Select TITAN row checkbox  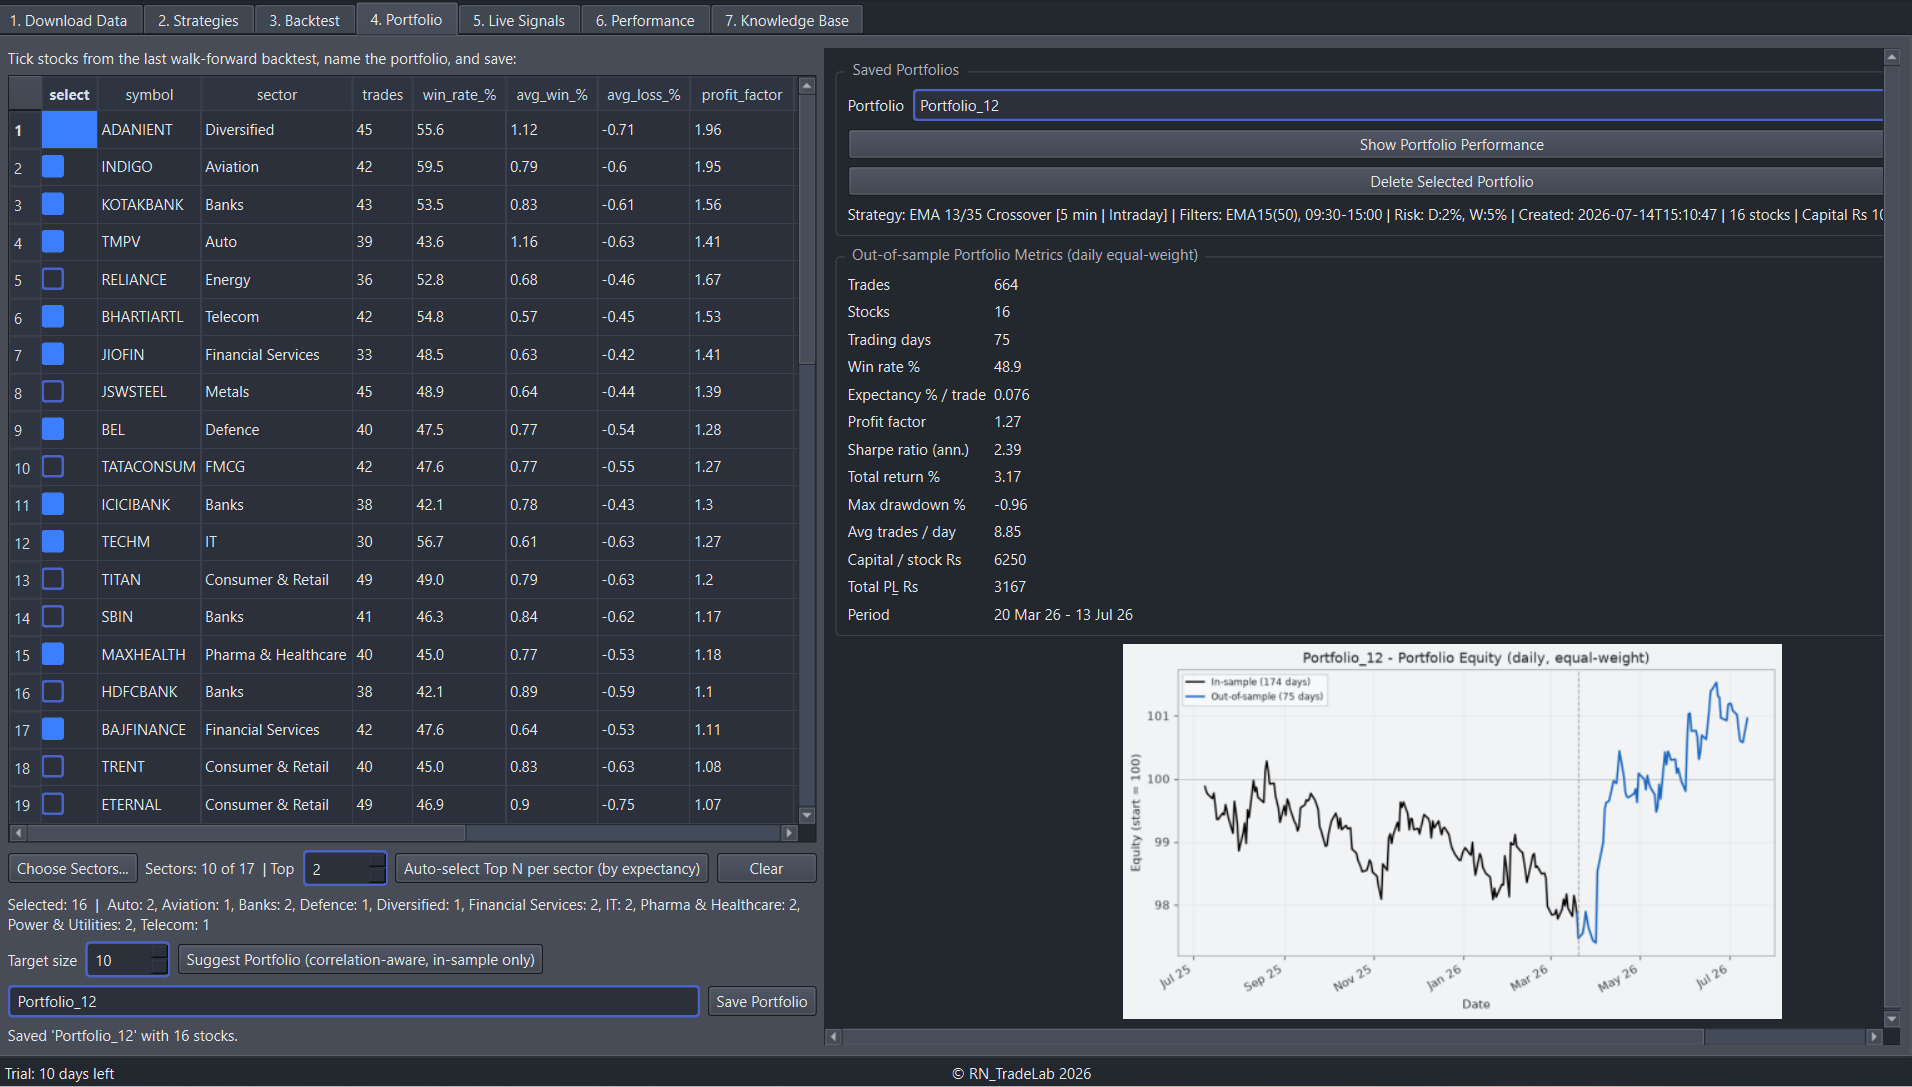(53, 580)
